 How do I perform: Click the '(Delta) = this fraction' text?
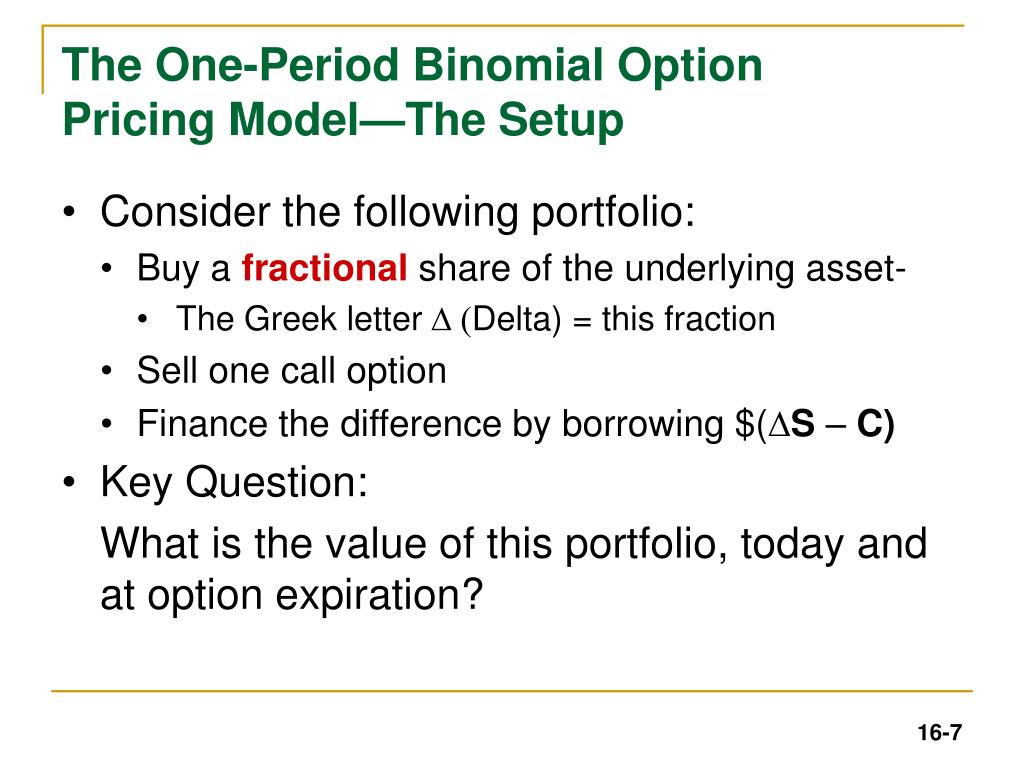(x=618, y=320)
